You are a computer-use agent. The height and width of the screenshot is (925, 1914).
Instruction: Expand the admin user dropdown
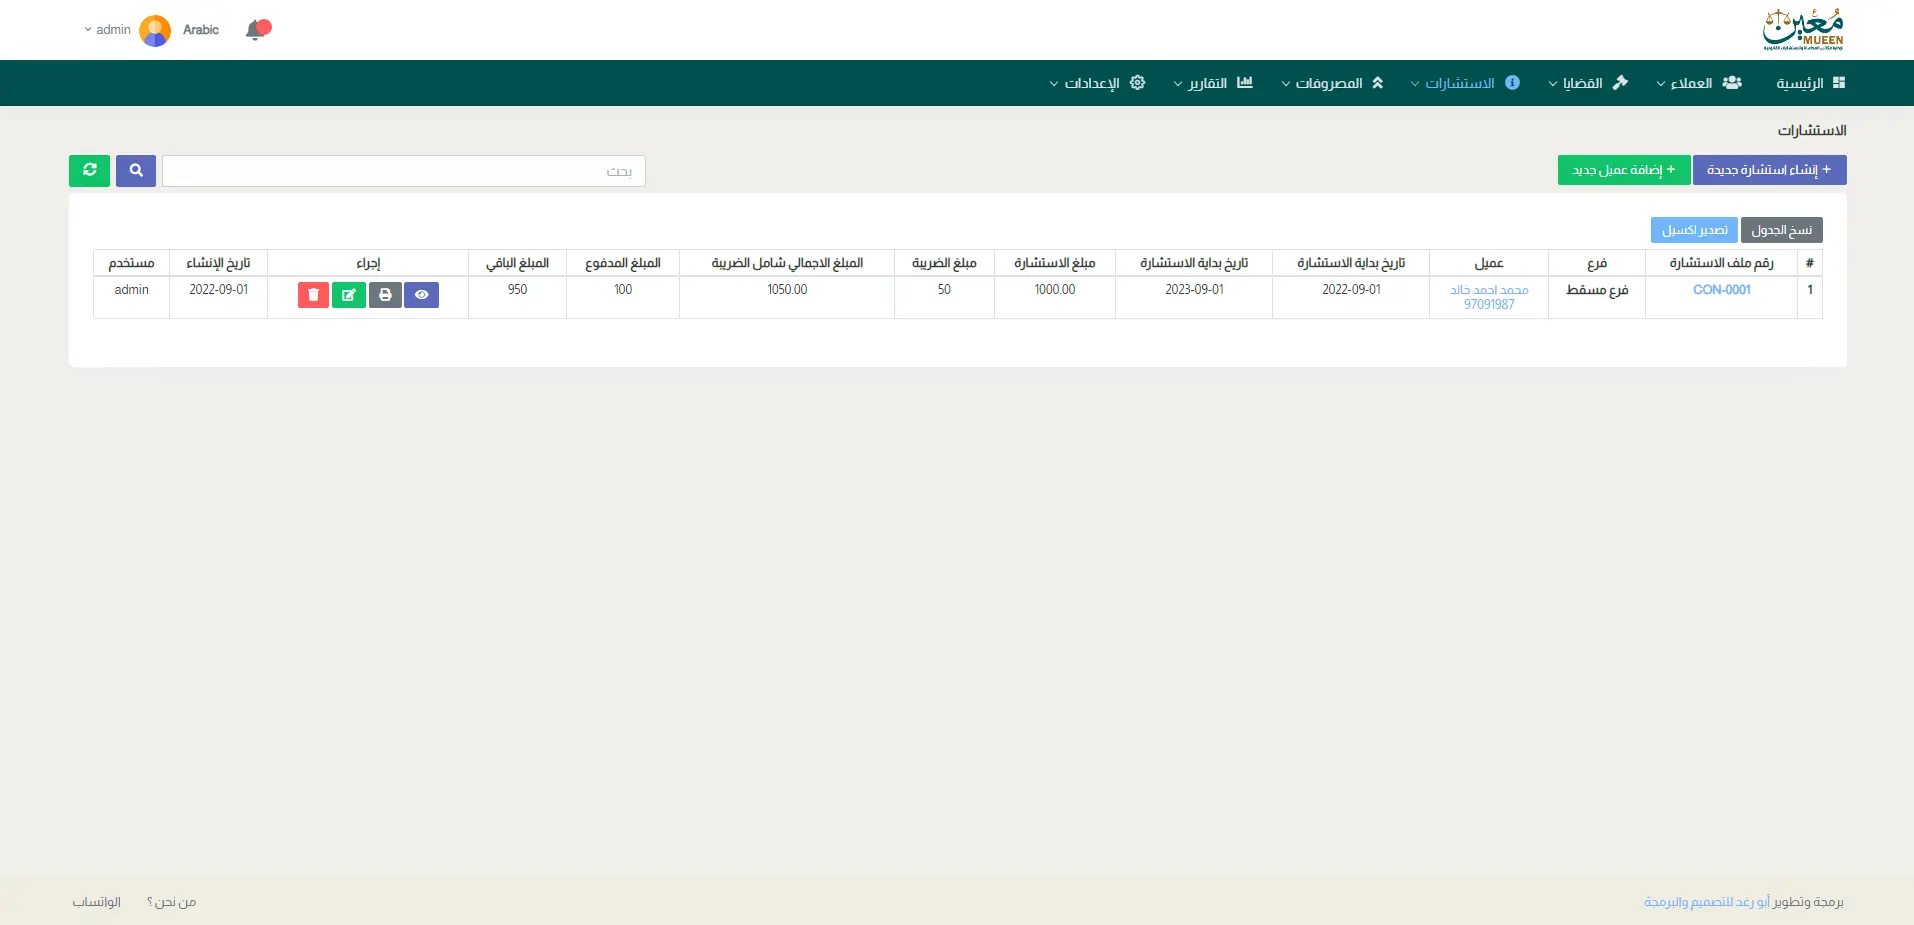tap(108, 30)
